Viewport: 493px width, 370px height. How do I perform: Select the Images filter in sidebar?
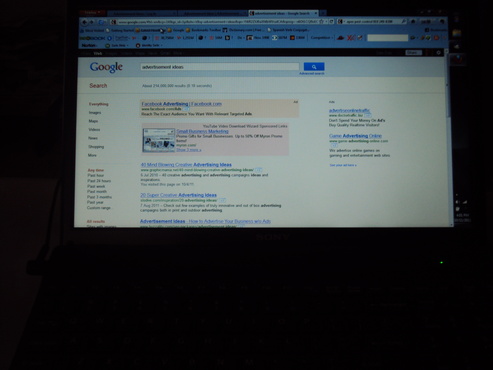pyautogui.click(x=95, y=113)
